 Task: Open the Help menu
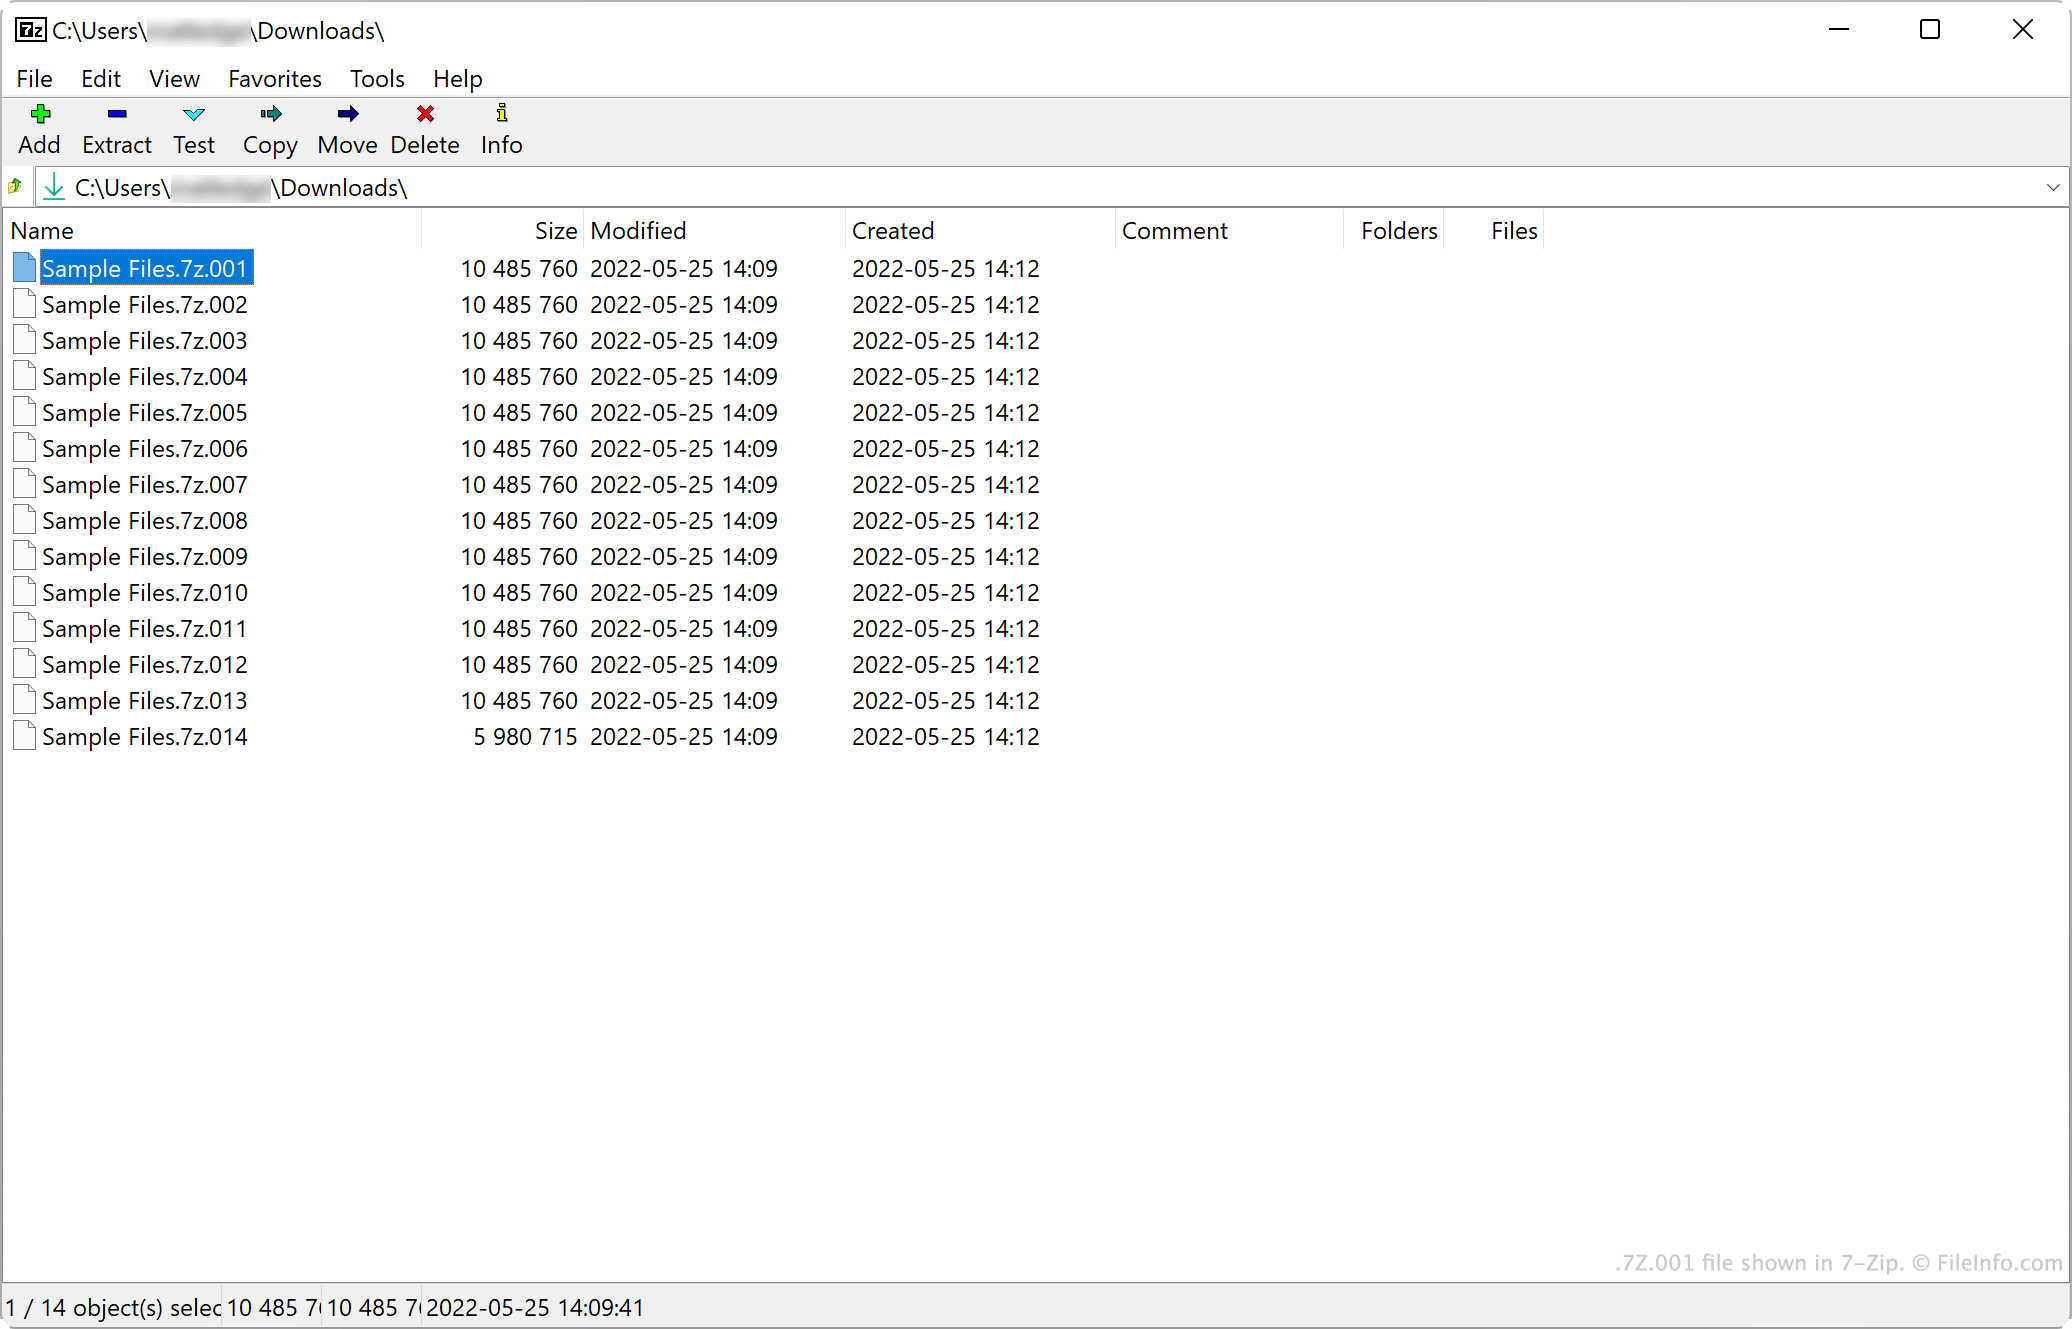click(456, 79)
